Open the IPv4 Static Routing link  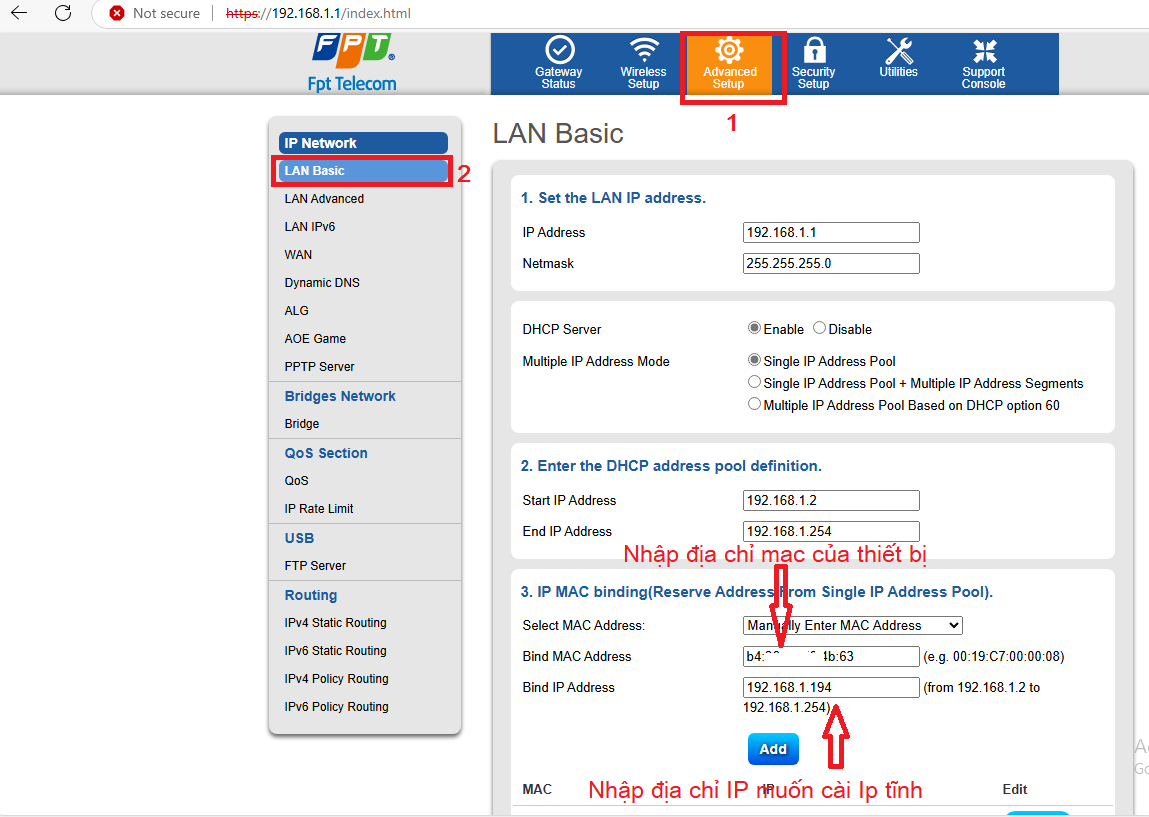(x=335, y=623)
